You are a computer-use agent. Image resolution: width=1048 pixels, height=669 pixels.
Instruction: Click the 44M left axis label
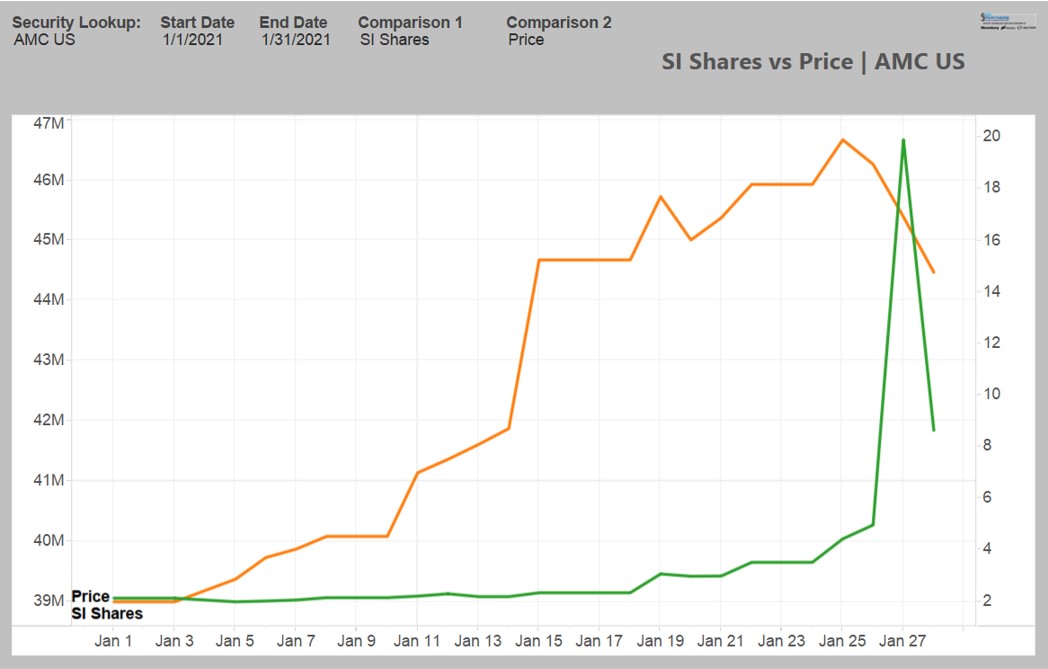(x=49, y=299)
